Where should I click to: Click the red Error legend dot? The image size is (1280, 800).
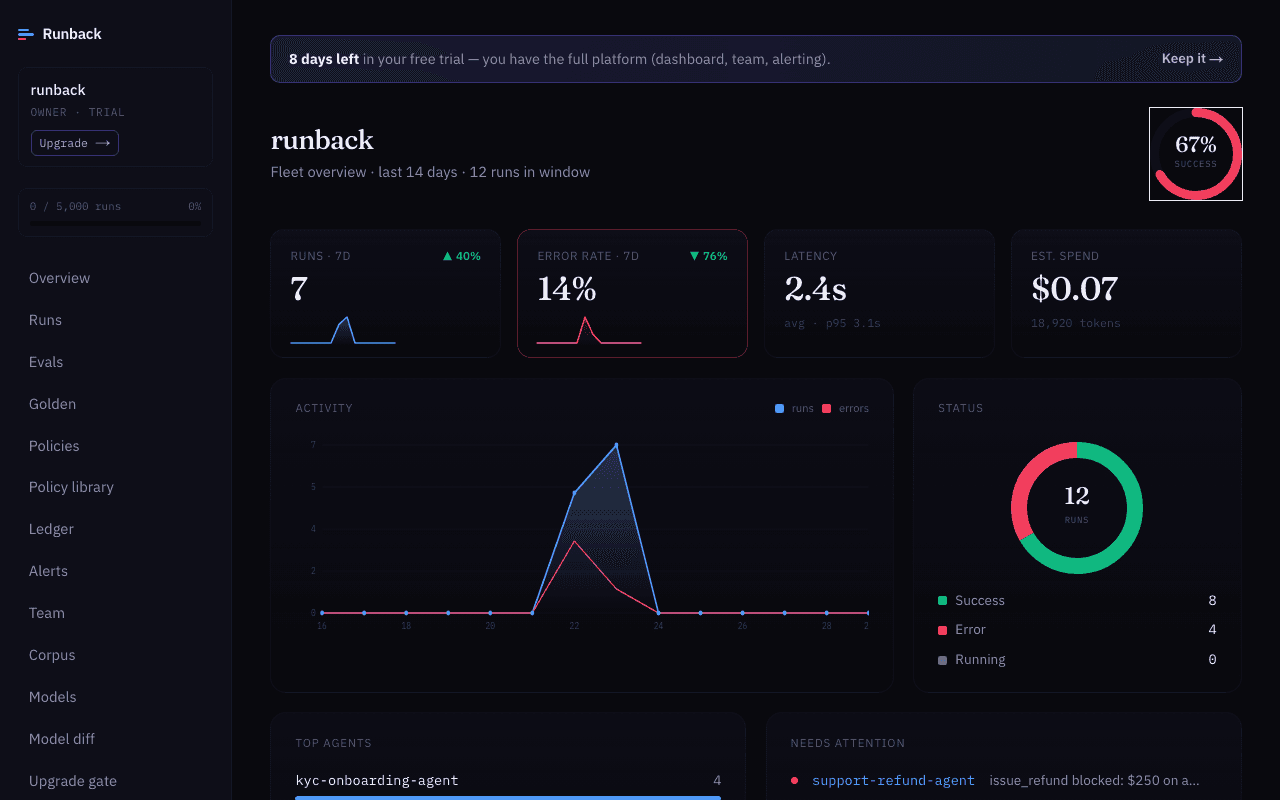pyautogui.click(x=942, y=630)
